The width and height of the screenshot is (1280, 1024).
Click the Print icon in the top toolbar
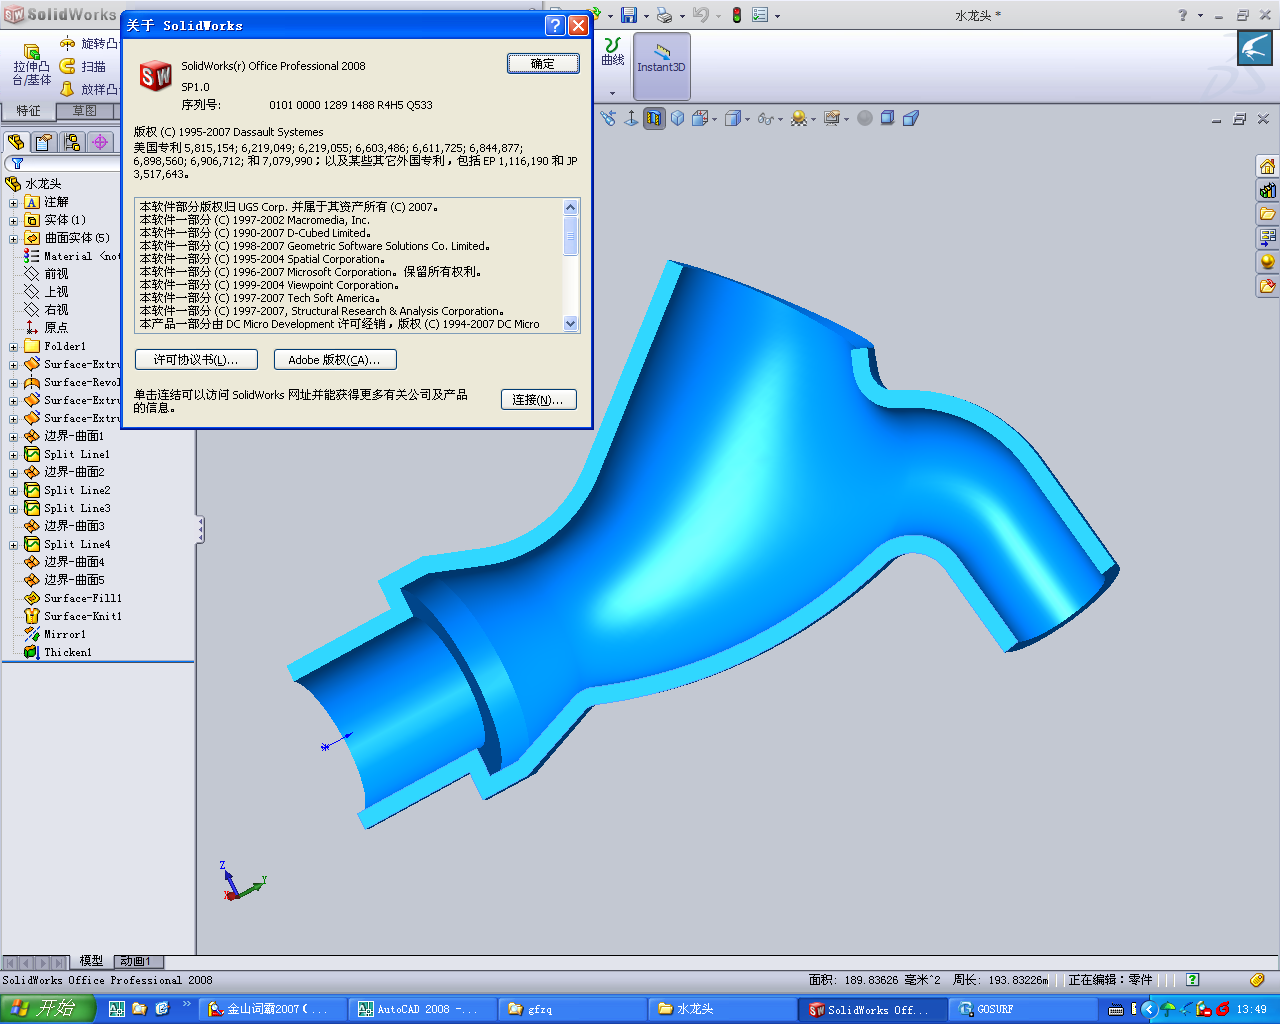pos(665,15)
